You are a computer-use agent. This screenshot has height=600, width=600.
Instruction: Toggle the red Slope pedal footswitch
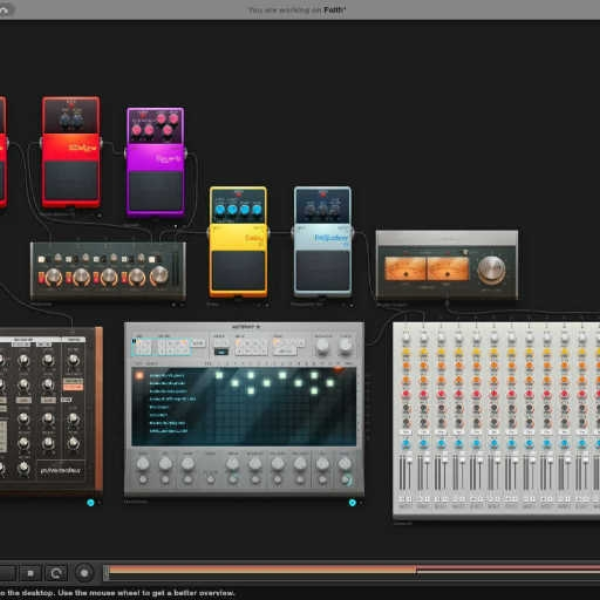click(x=71, y=180)
